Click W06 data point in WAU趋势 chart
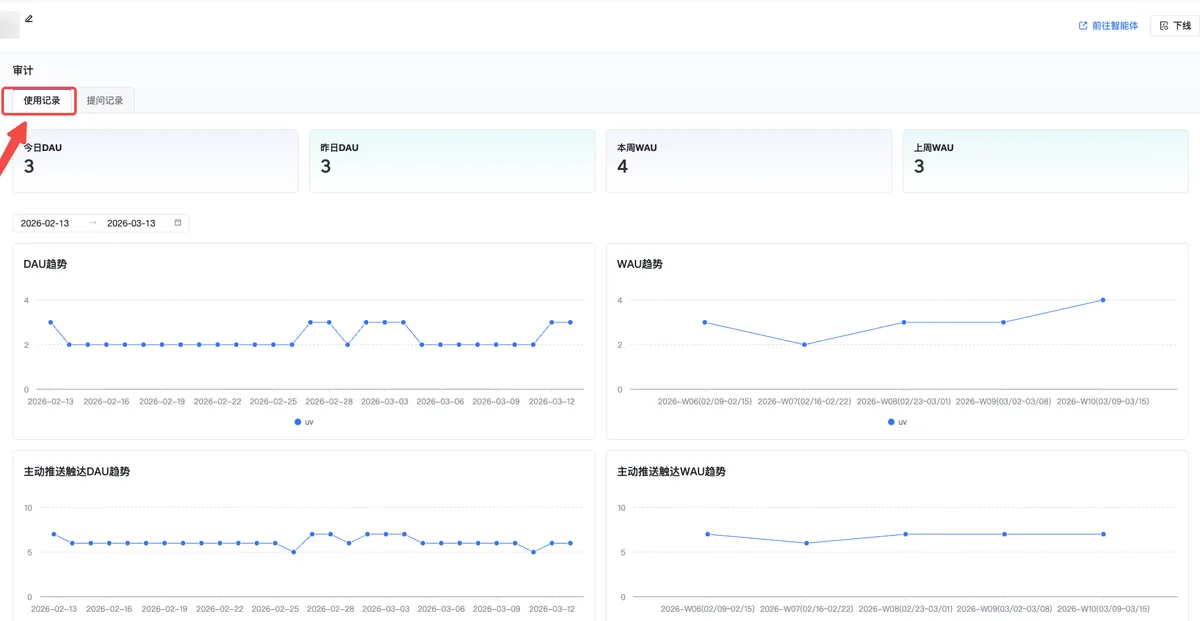 pyautogui.click(x=705, y=322)
